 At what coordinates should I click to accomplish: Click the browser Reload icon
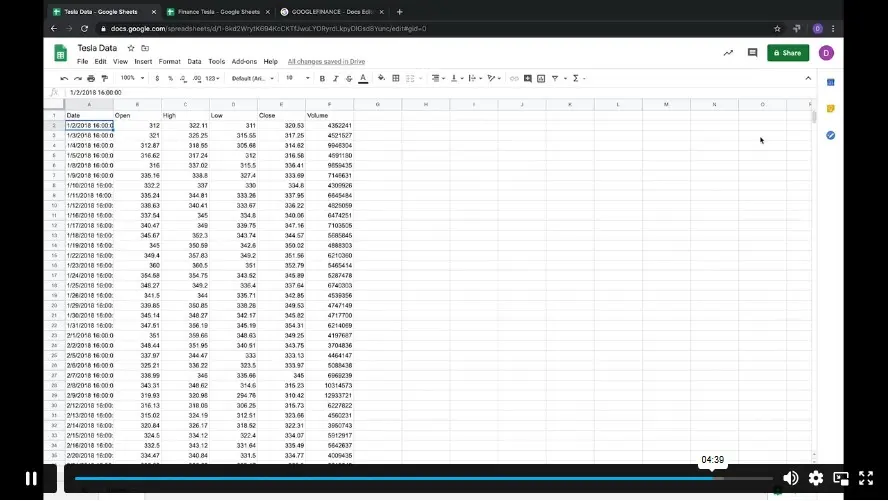coord(84,28)
